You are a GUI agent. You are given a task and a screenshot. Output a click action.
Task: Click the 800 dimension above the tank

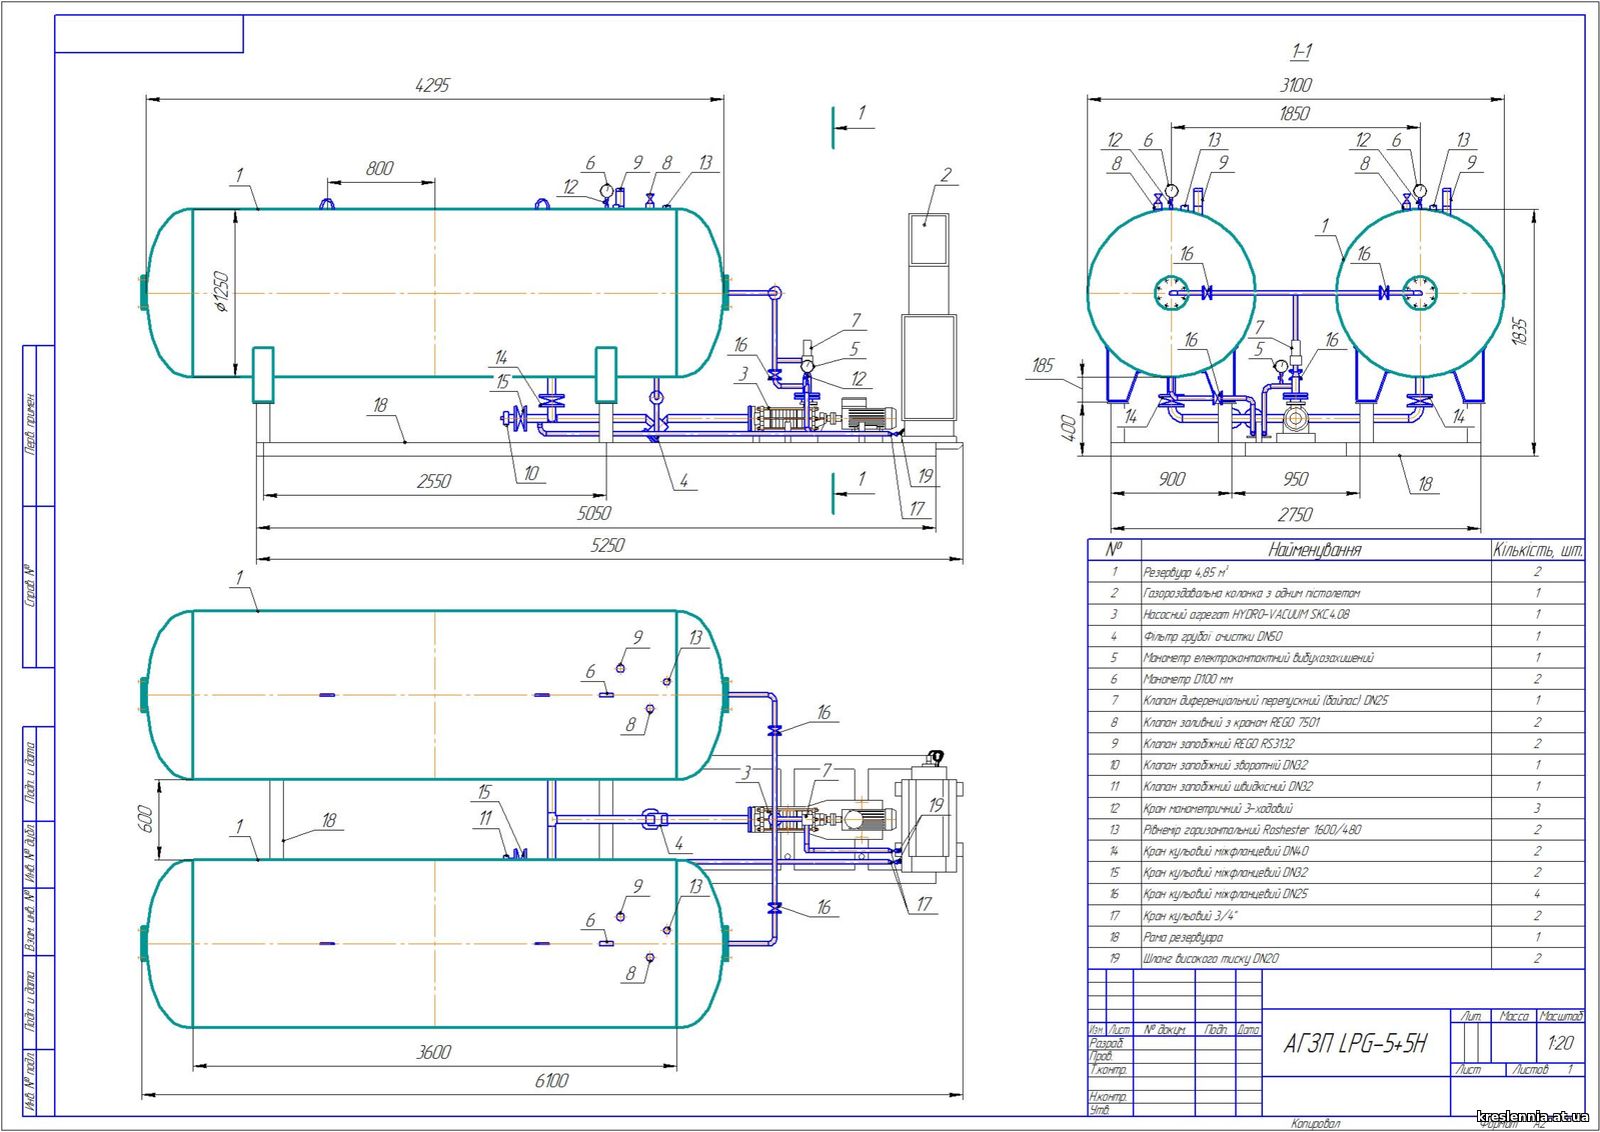pos(379,168)
